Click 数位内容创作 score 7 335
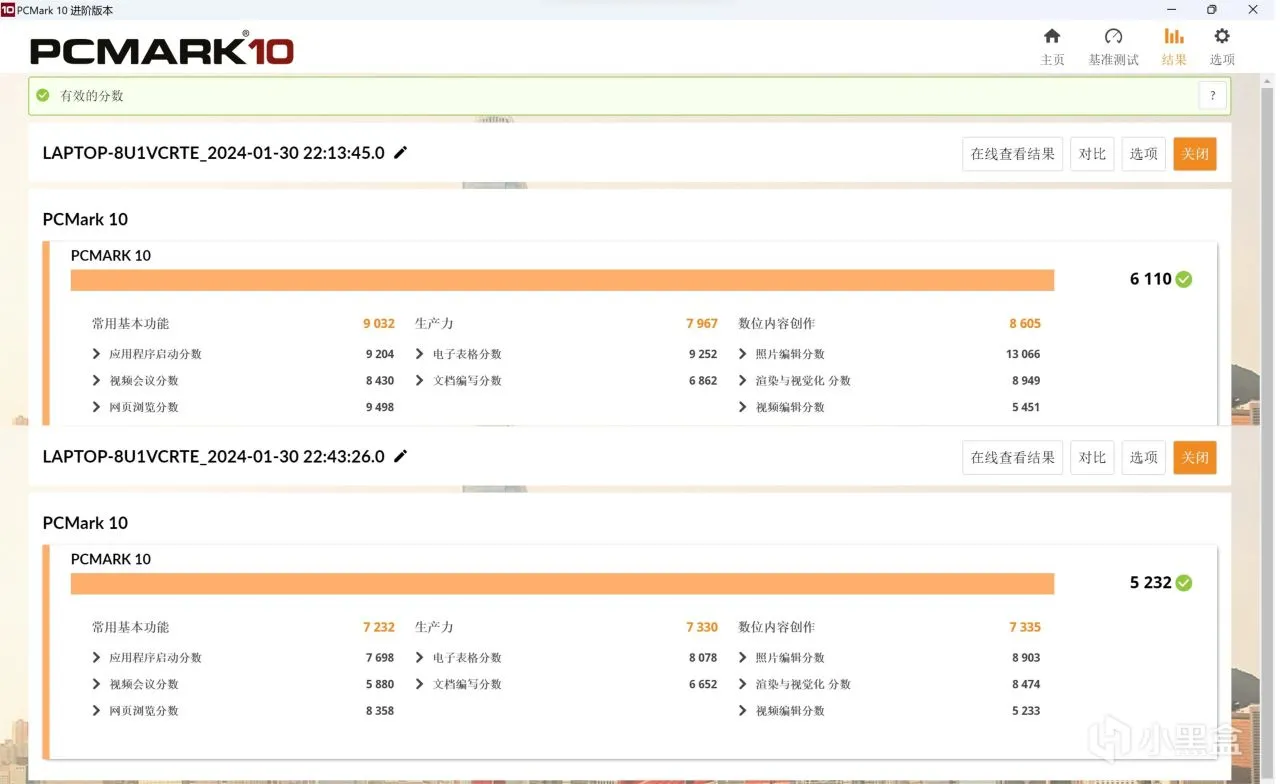 (x=1025, y=627)
